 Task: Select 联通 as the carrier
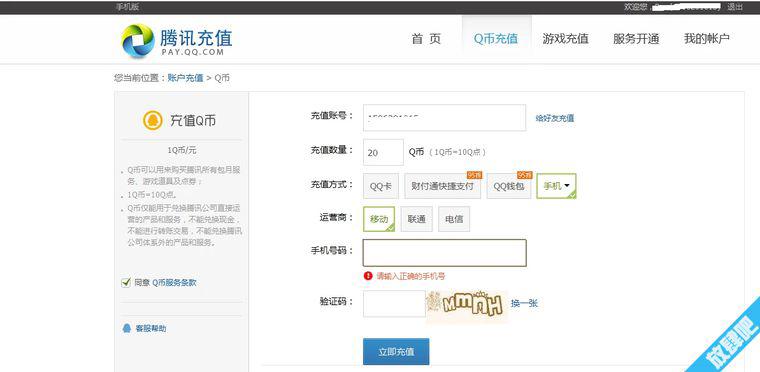[x=417, y=219]
